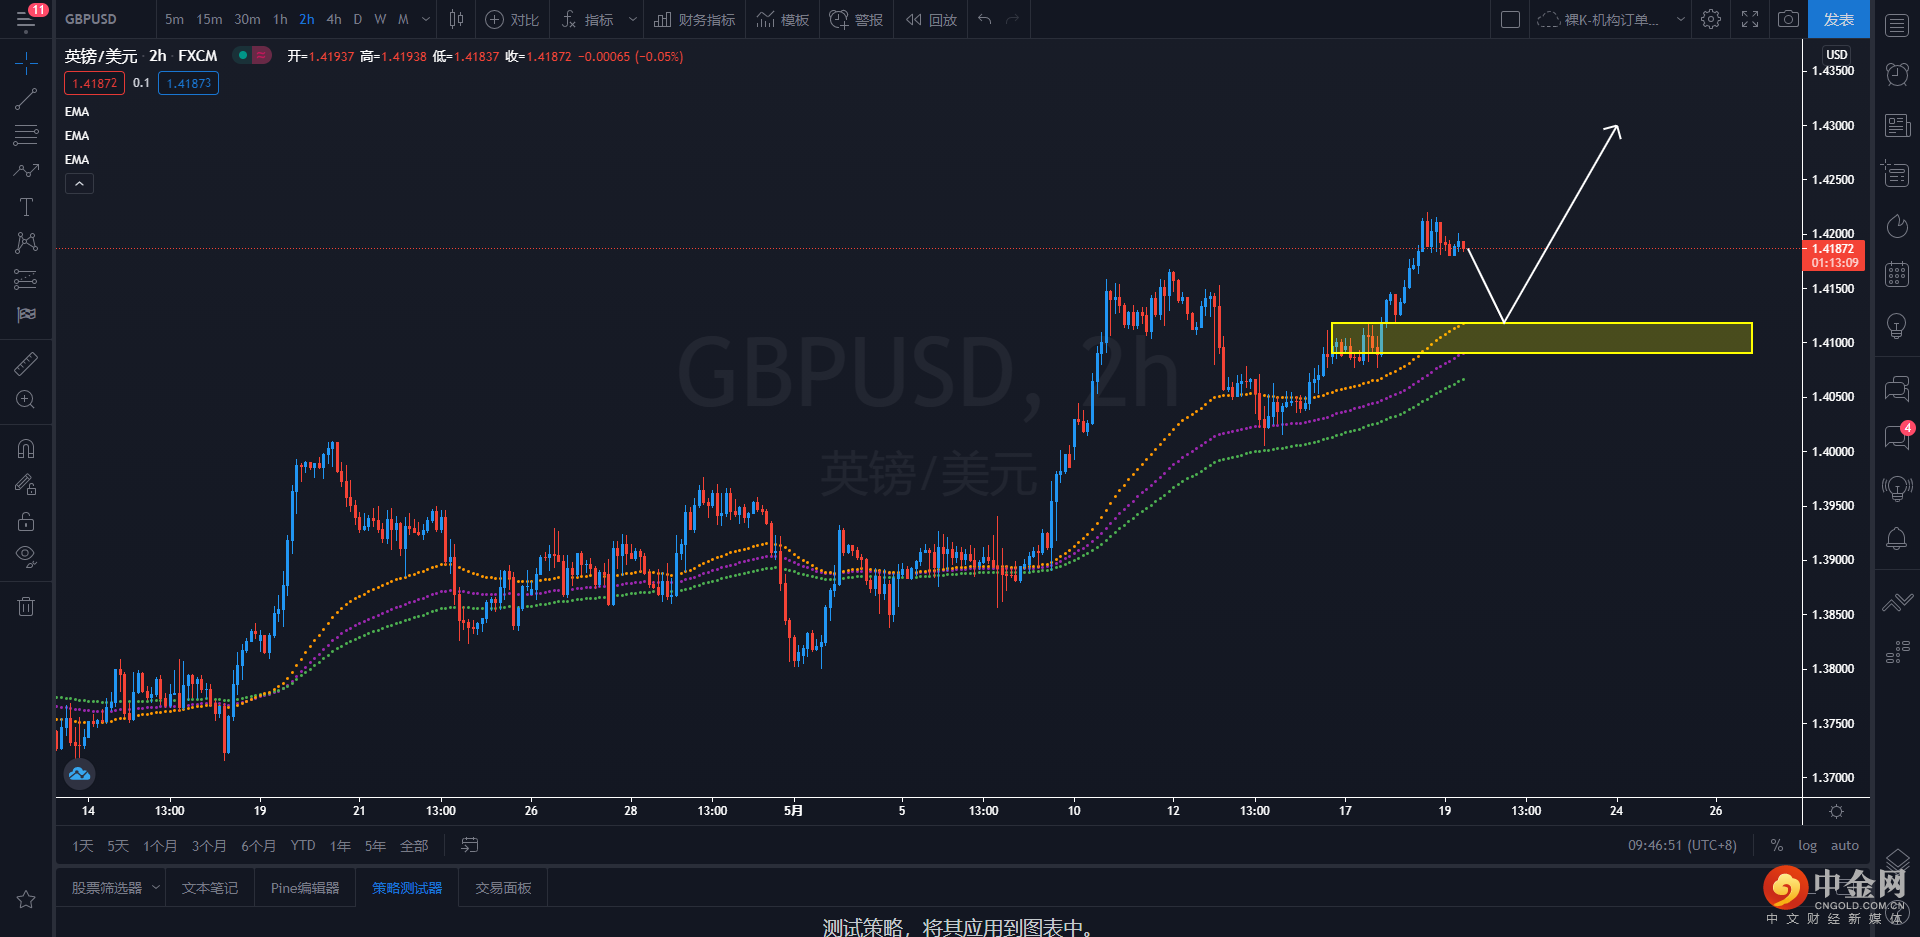The width and height of the screenshot is (1920, 937).
Task: Open the ideas lightbulb panel
Action: pos(1897,326)
